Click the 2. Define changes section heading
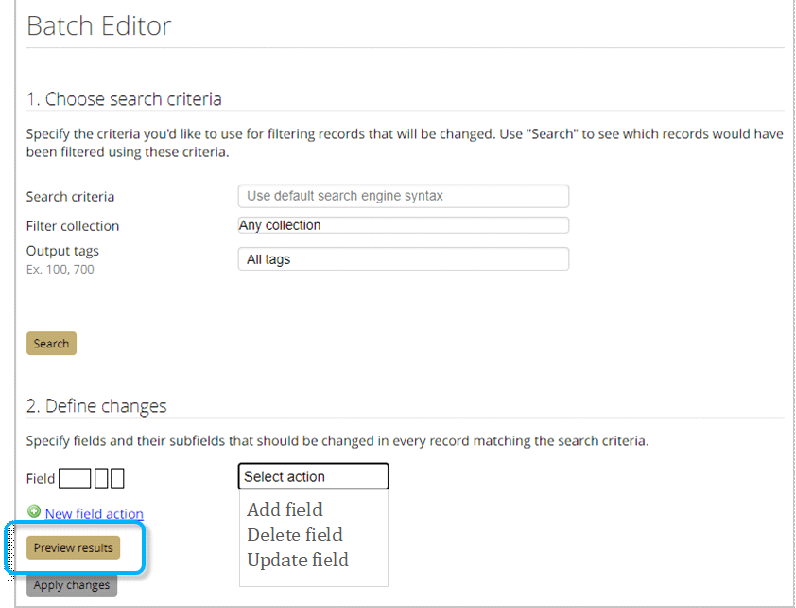This screenshot has height=608, width=796. [x=96, y=406]
